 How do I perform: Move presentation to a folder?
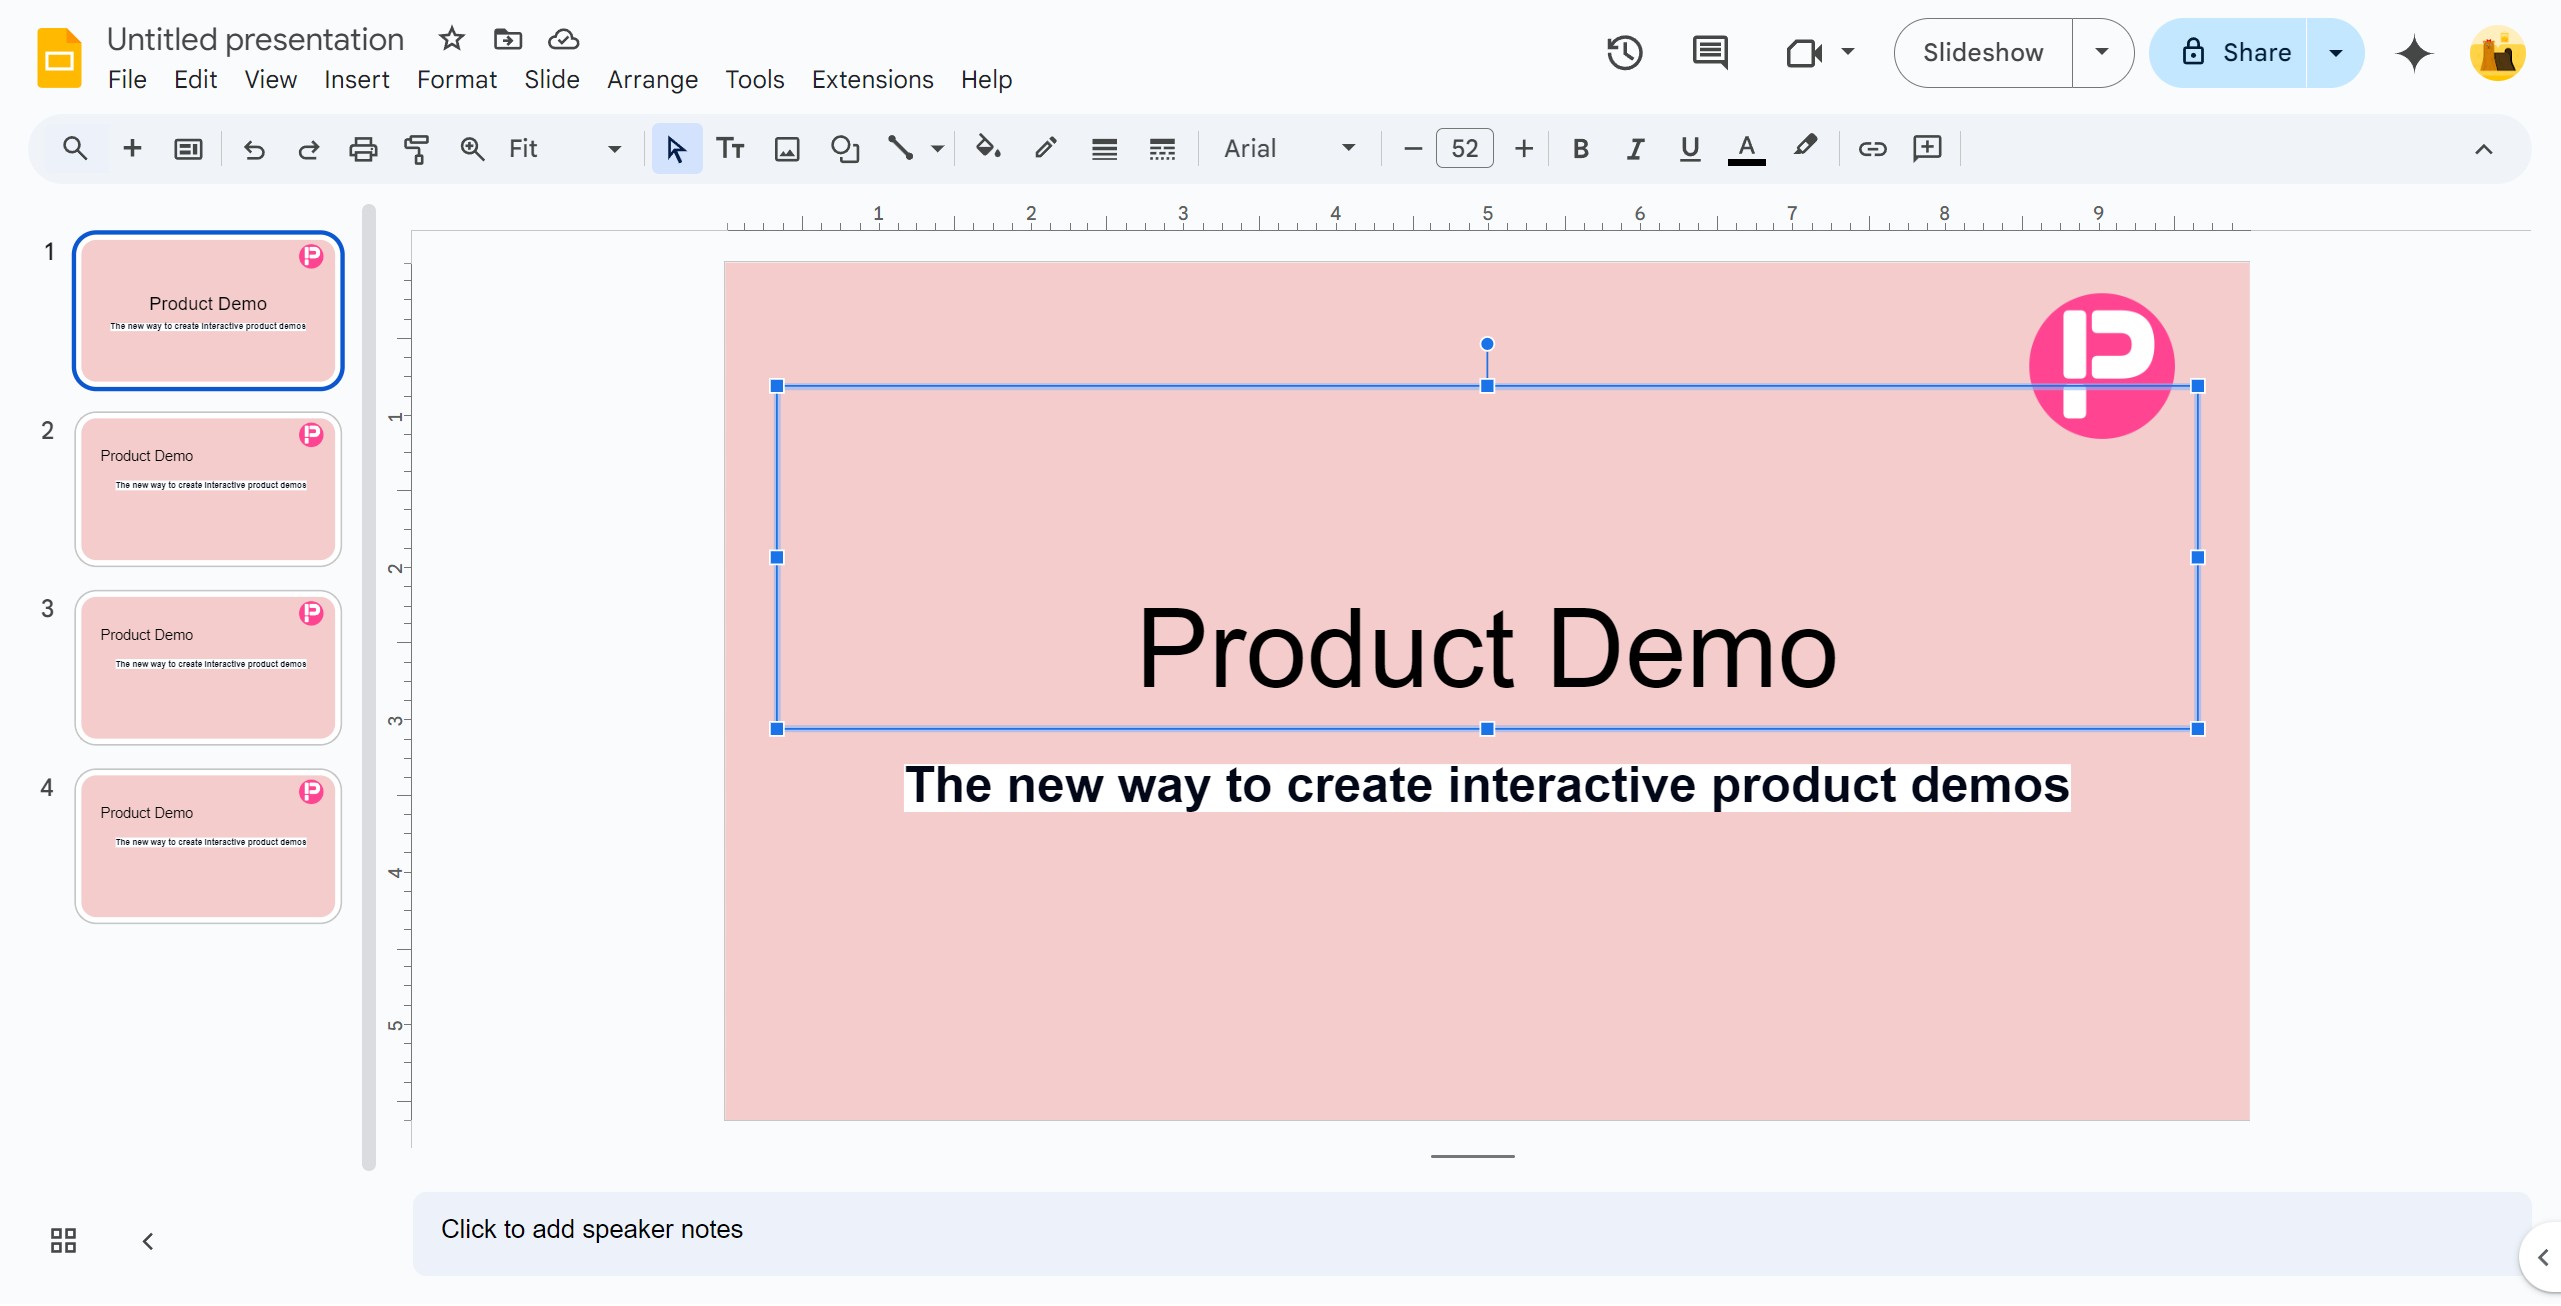point(508,39)
